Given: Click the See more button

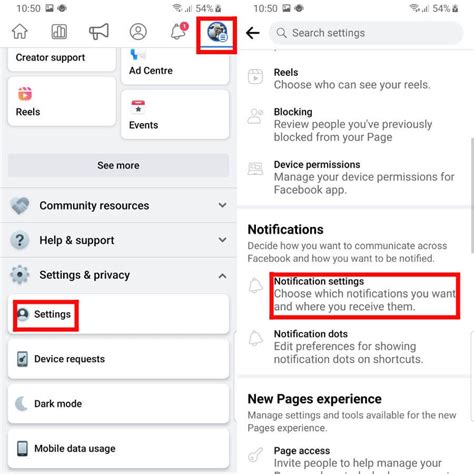Looking at the screenshot, I should point(118,165).
